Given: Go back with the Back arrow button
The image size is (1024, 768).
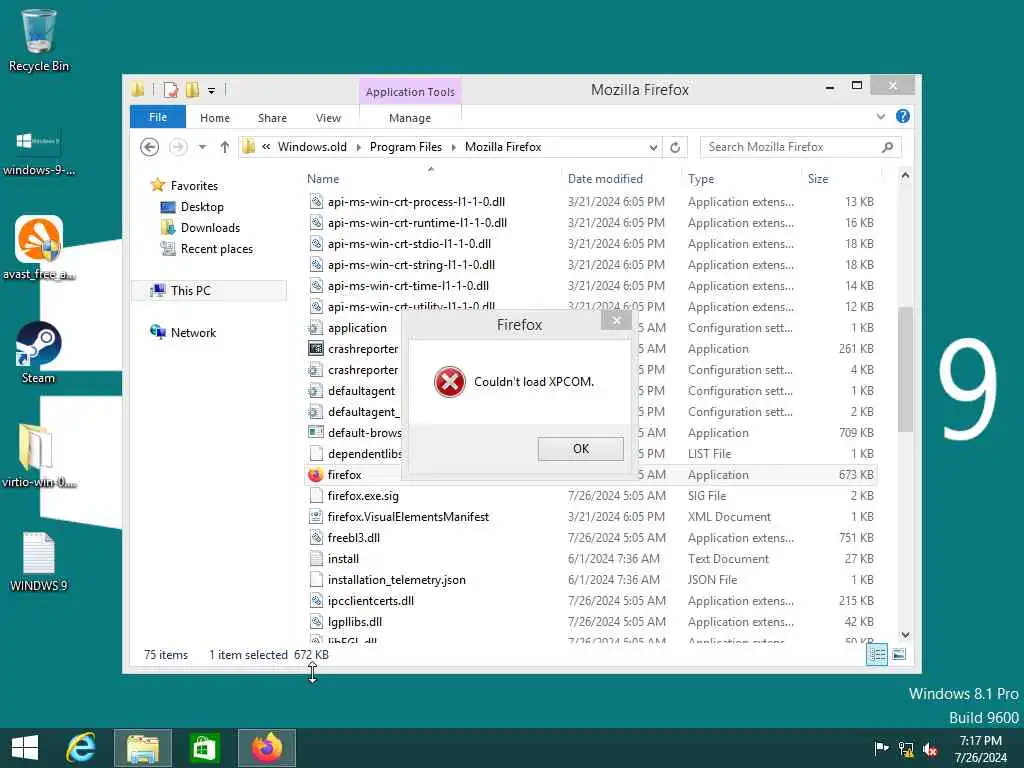Looking at the screenshot, I should click(x=150, y=147).
